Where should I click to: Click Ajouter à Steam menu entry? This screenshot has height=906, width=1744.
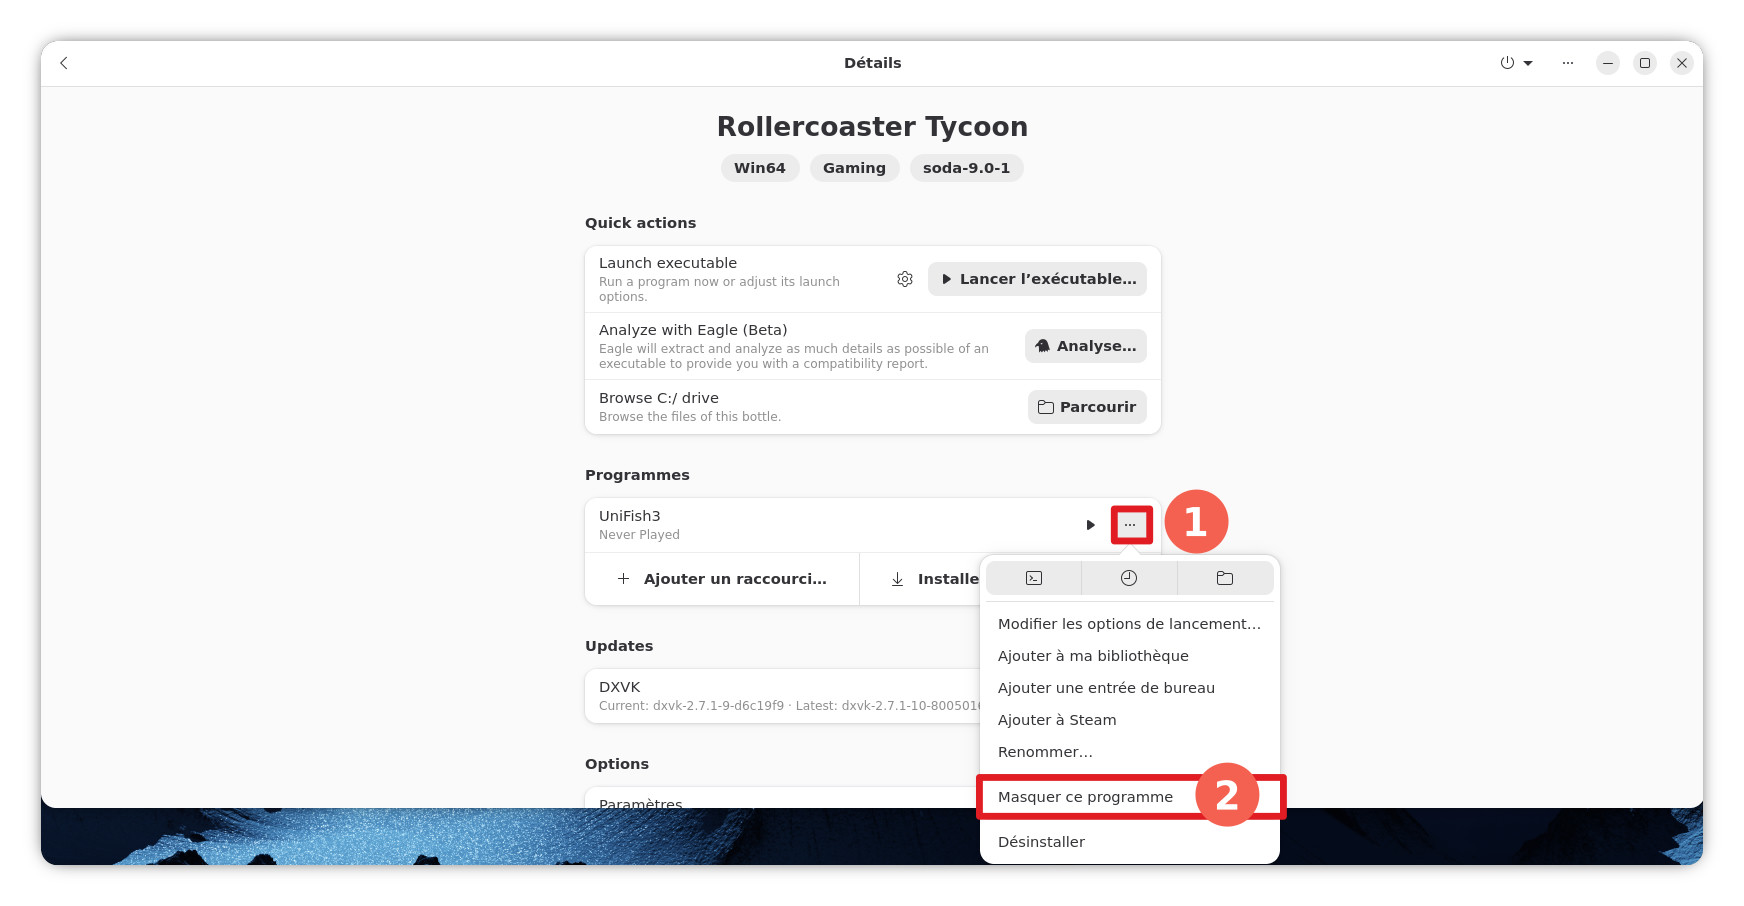pos(1057,720)
